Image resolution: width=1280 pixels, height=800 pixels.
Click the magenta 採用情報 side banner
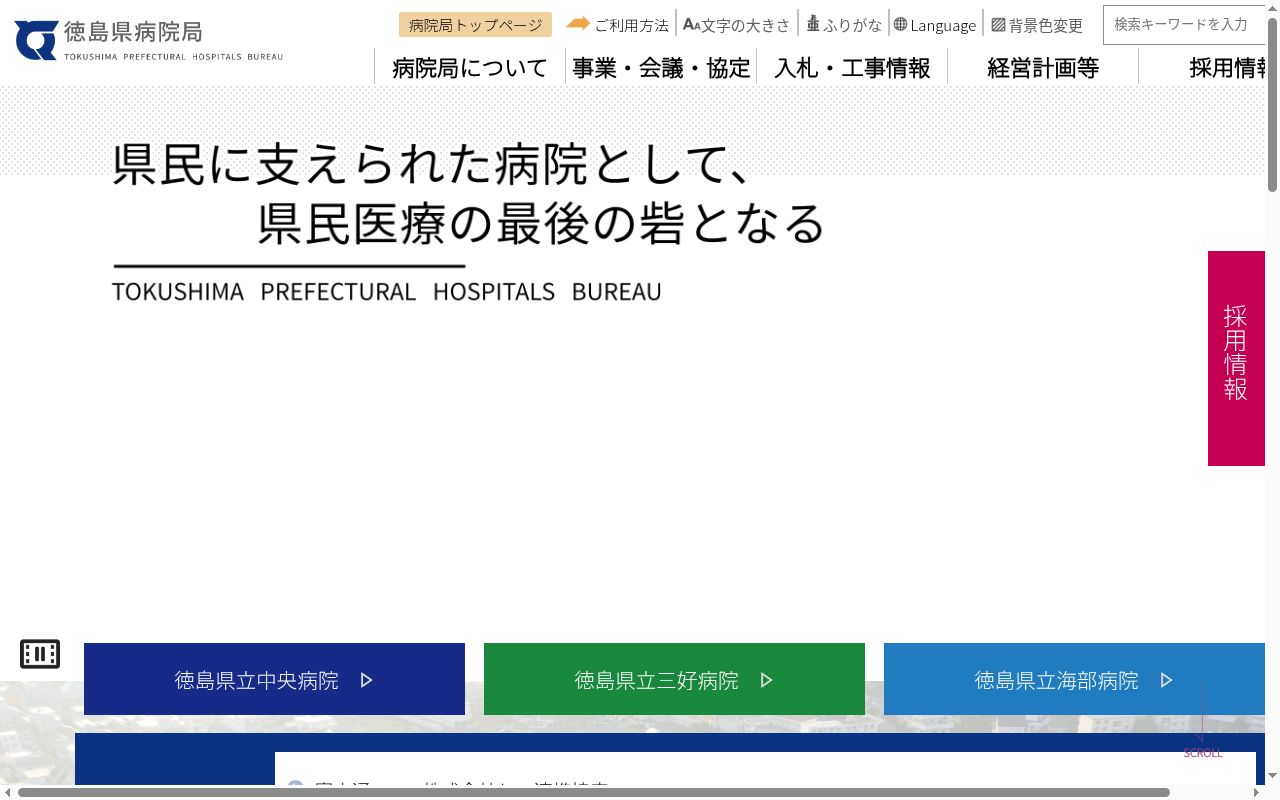[x=1236, y=358]
